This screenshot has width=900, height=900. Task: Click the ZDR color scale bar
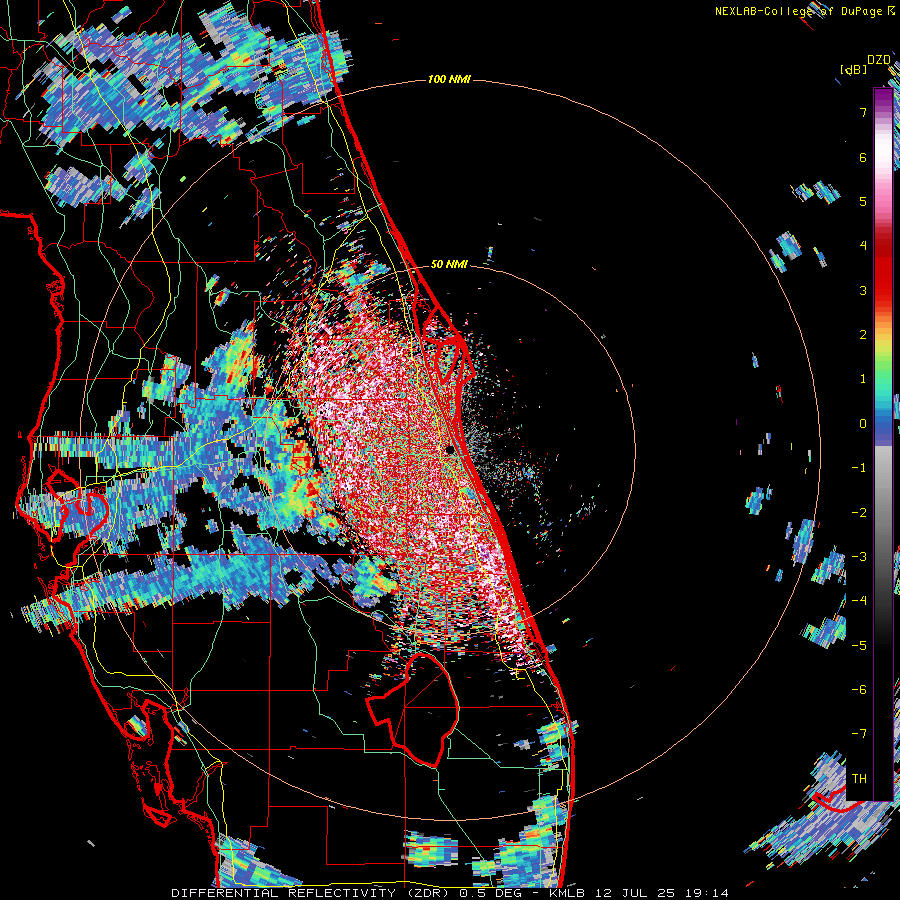click(883, 444)
